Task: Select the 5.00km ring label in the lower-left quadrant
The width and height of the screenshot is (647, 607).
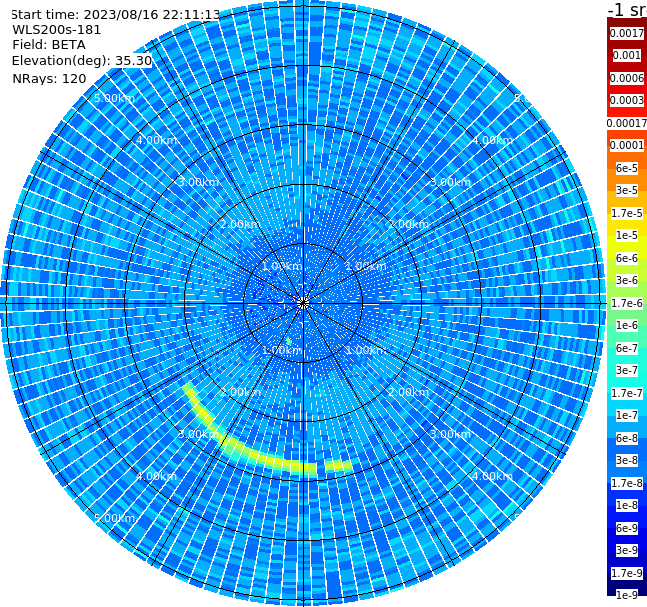Action: pyautogui.click(x=114, y=518)
